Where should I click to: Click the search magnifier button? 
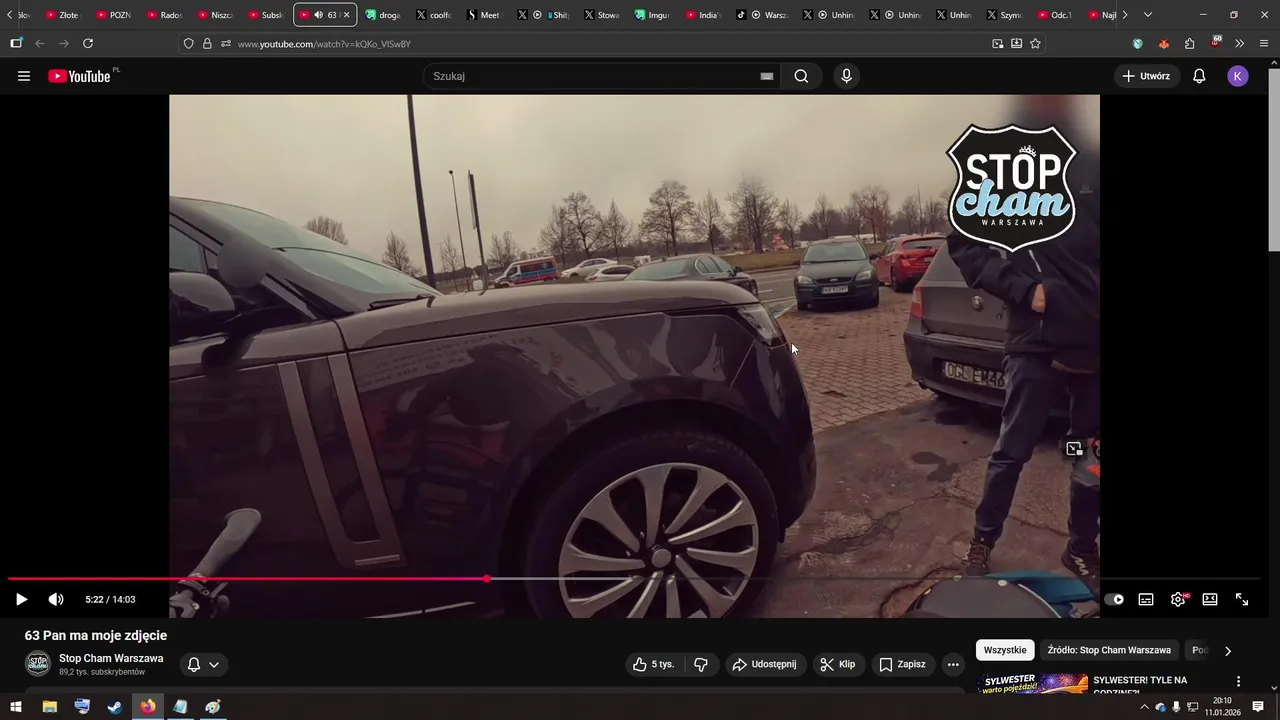tap(801, 76)
